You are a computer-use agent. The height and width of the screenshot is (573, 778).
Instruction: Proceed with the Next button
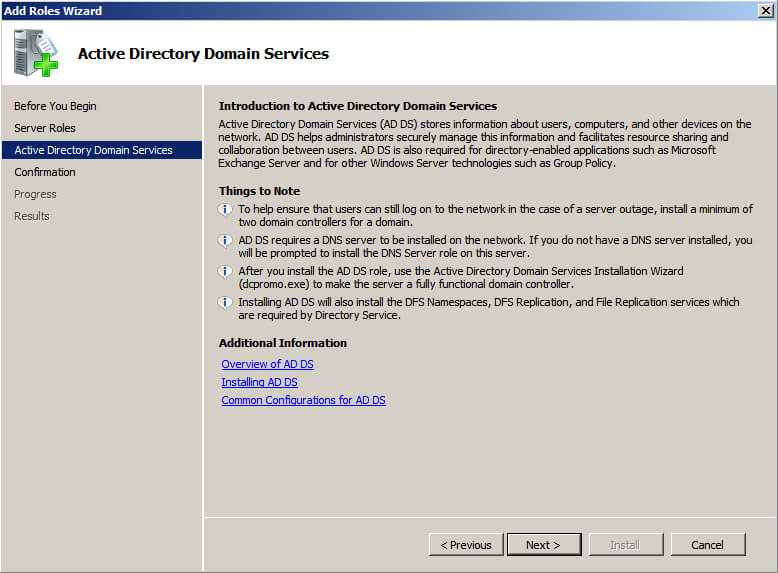tap(544, 545)
